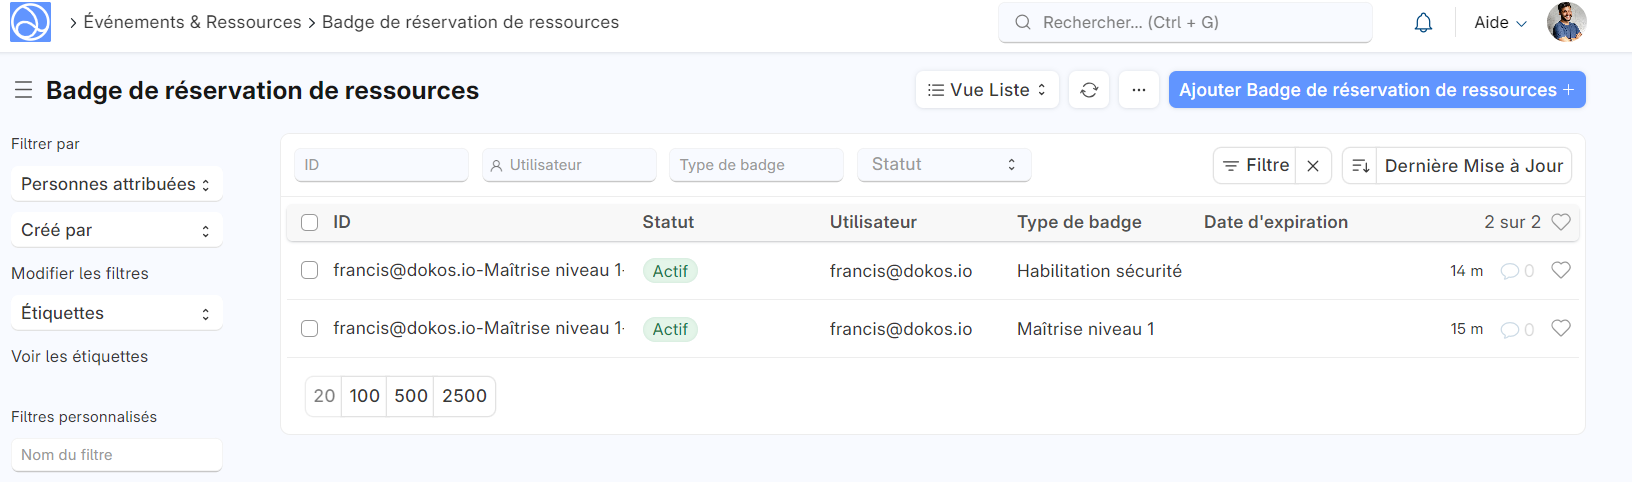Image resolution: width=1632 pixels, height=482 pixels.
Task: Focus the ID filter field
Action: point(381,165)
